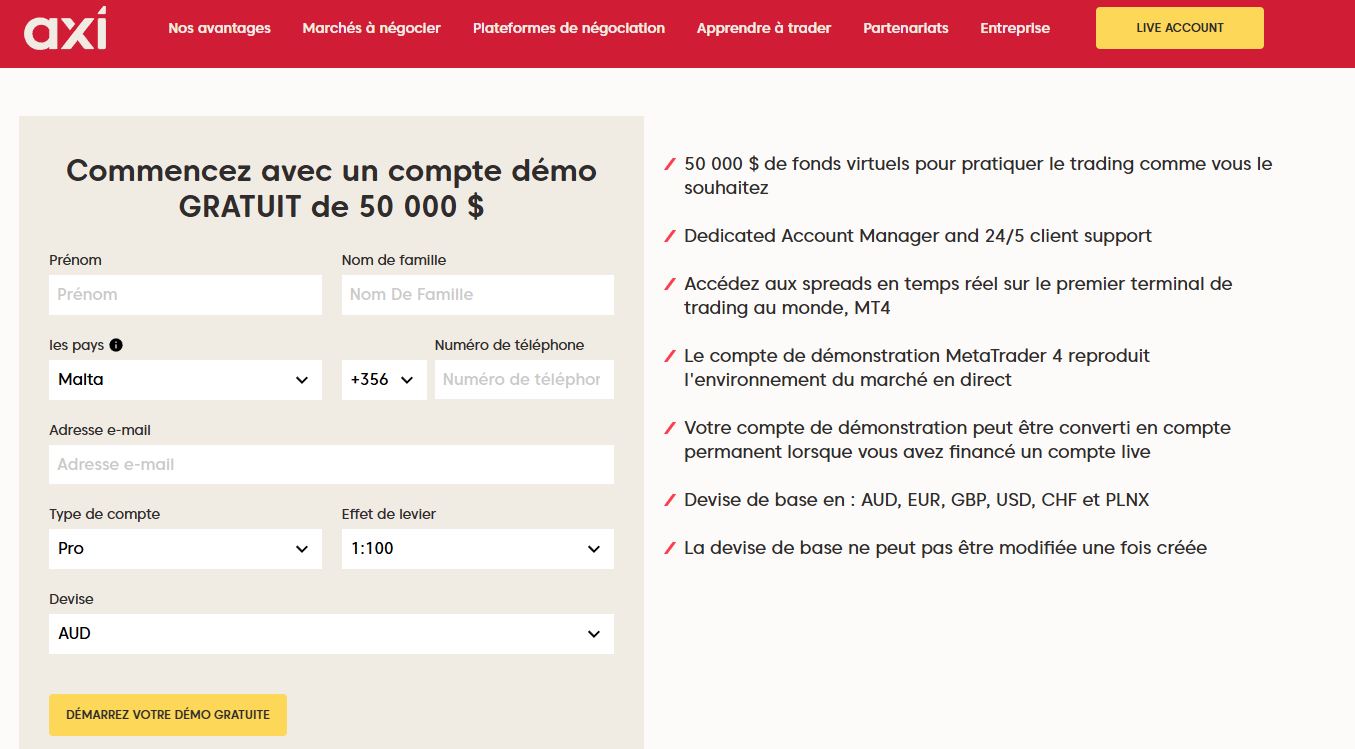The width and height of the screenshot is (1355, 749).
Task: Open the Nos avantages menu
Action: [218, 28]
